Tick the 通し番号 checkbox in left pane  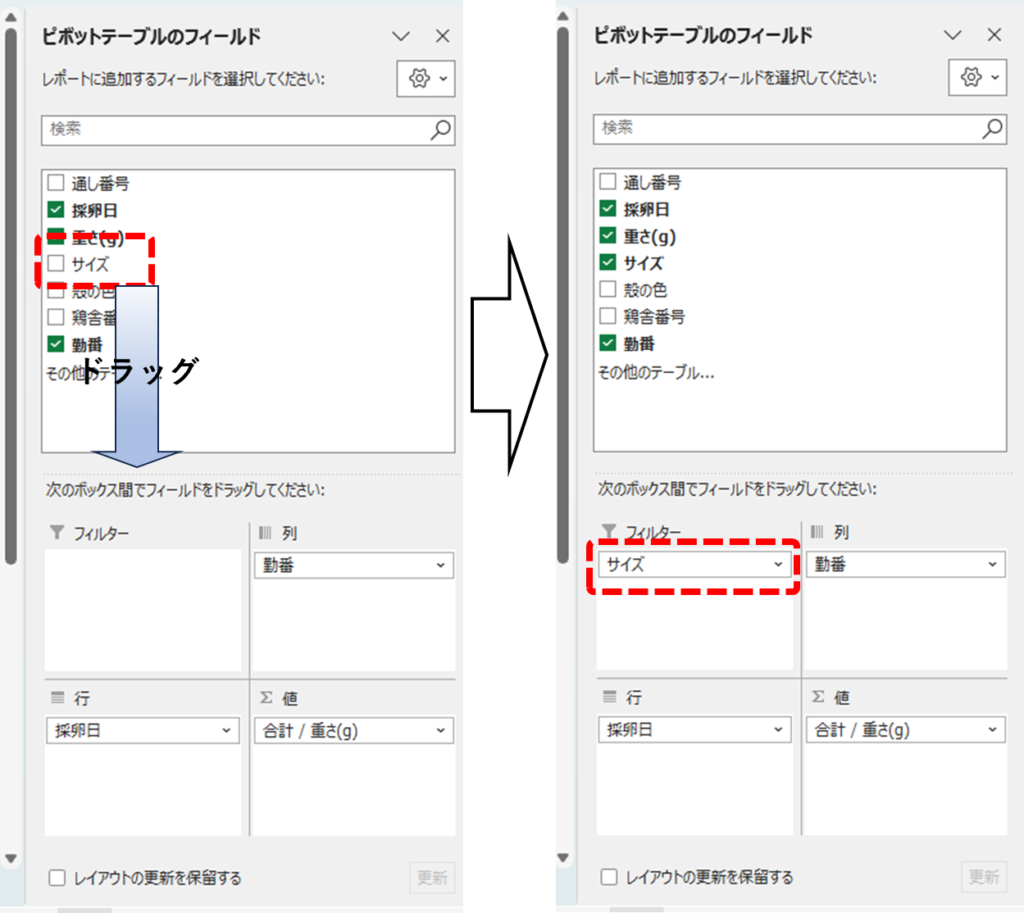[x=56, y=183]
